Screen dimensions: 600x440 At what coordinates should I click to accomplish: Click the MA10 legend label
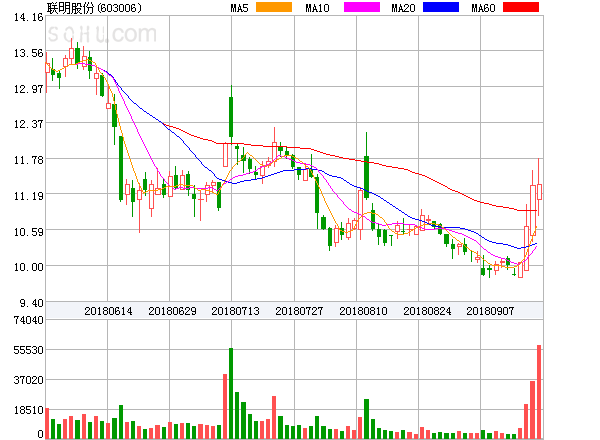point(317,8)
